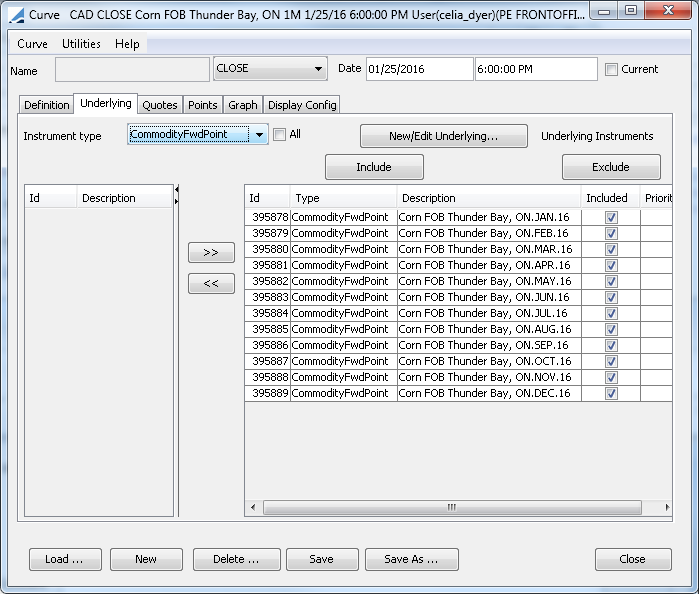Viewport: 699px width, 594px height.
Task: Click the Date field showing 01/25/2016
Action: [x=419, y=70]
